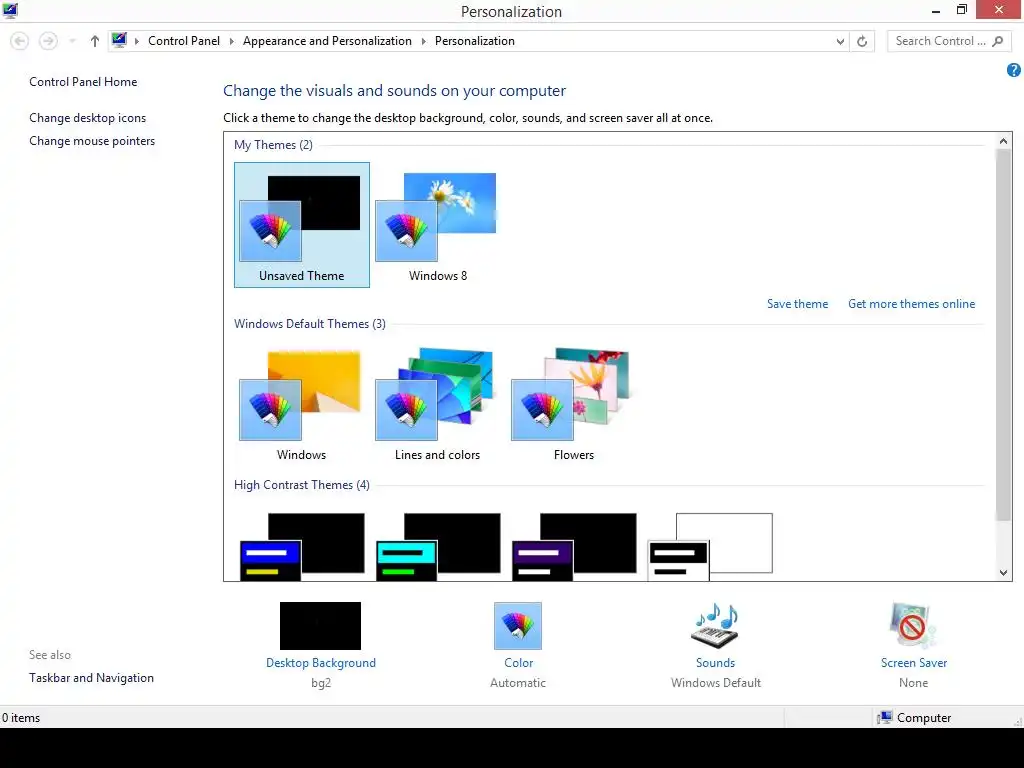This screenshot has width=1024, height=768.
Task: Click the address bar monitor icon
Action: tap(119, 40)
